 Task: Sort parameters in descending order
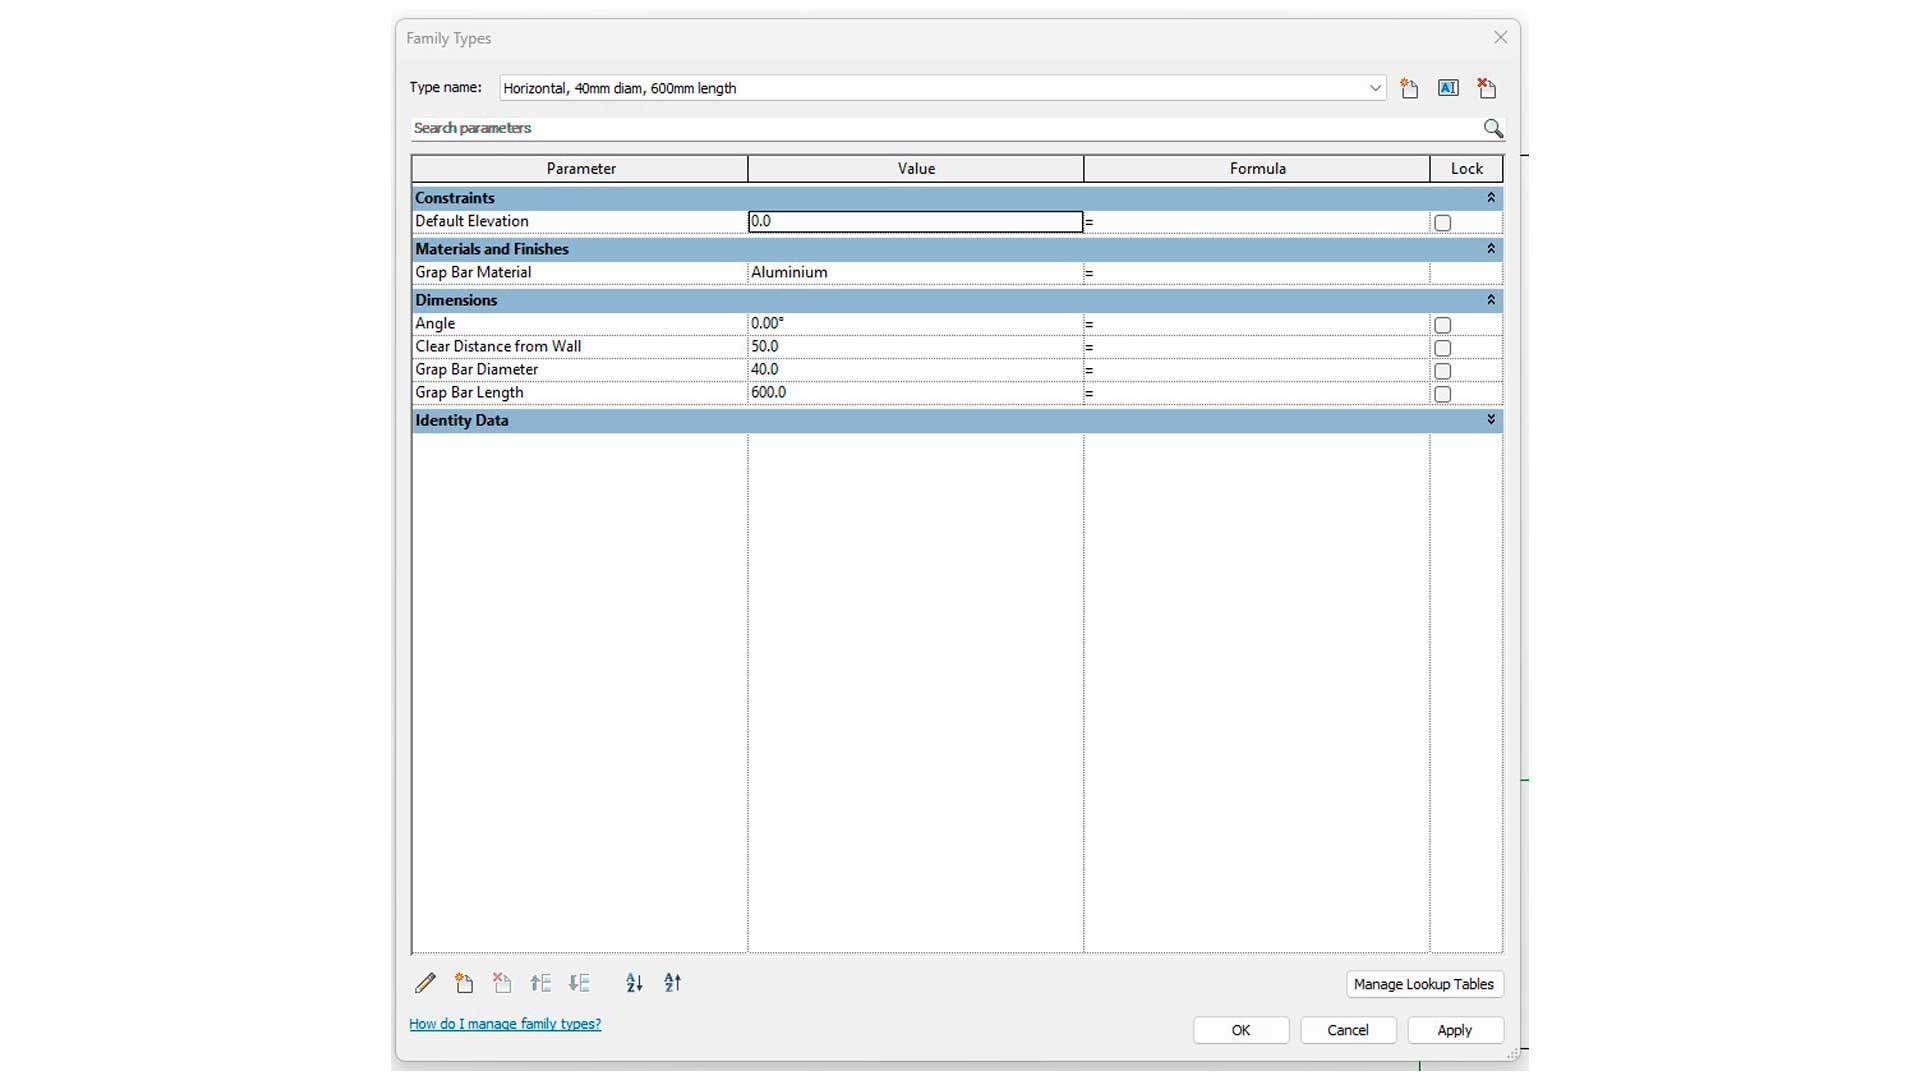coord(673,983)
